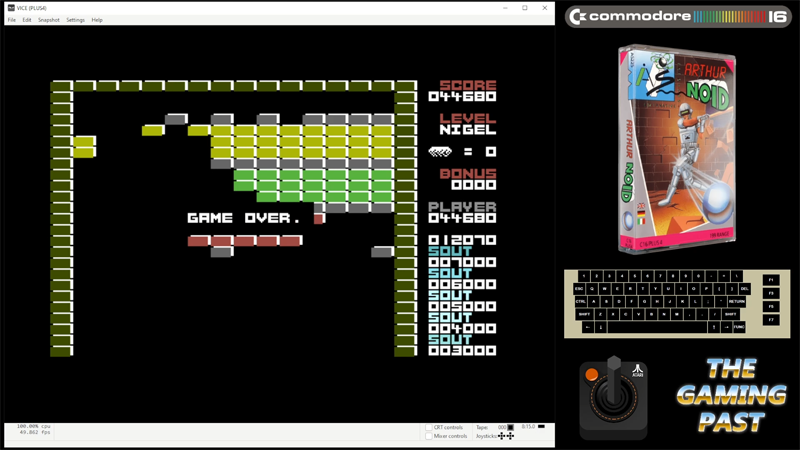Click the high score entry 003000
This screenshot has width=800, height=450.
pos(462,351)
